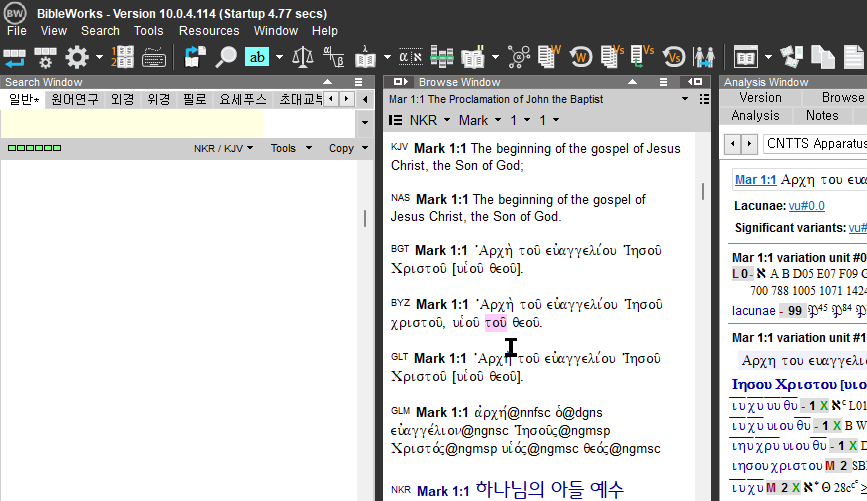
Task: Open dropdown arrow beside window layout icon
Action: (x=768, y=57)
